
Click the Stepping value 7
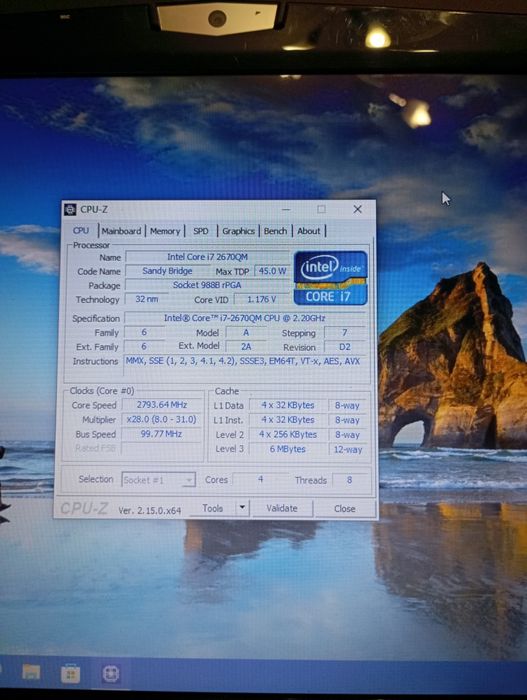(345, 333)
